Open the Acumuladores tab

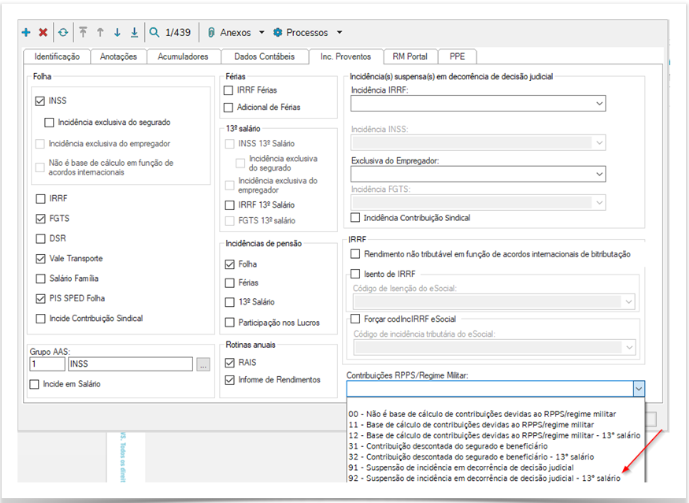(183, 57)
